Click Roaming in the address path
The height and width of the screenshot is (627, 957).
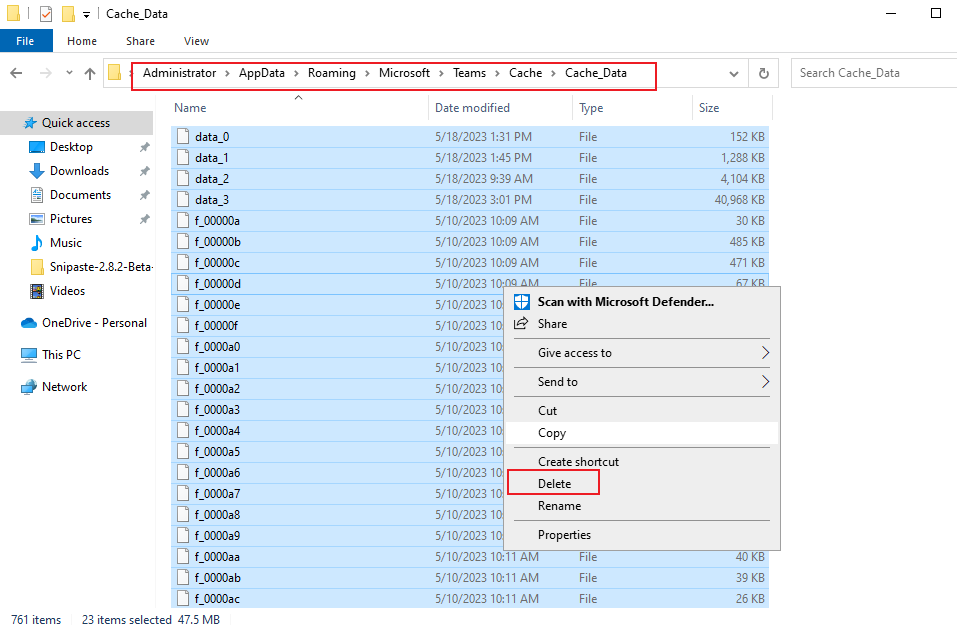331,73
